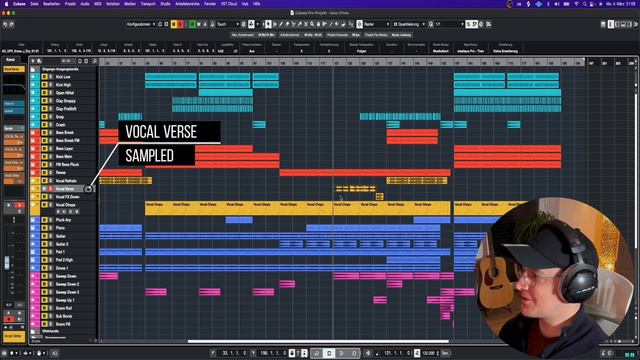Select the Glue tool

pyautogui.click(x=299, y=24)
